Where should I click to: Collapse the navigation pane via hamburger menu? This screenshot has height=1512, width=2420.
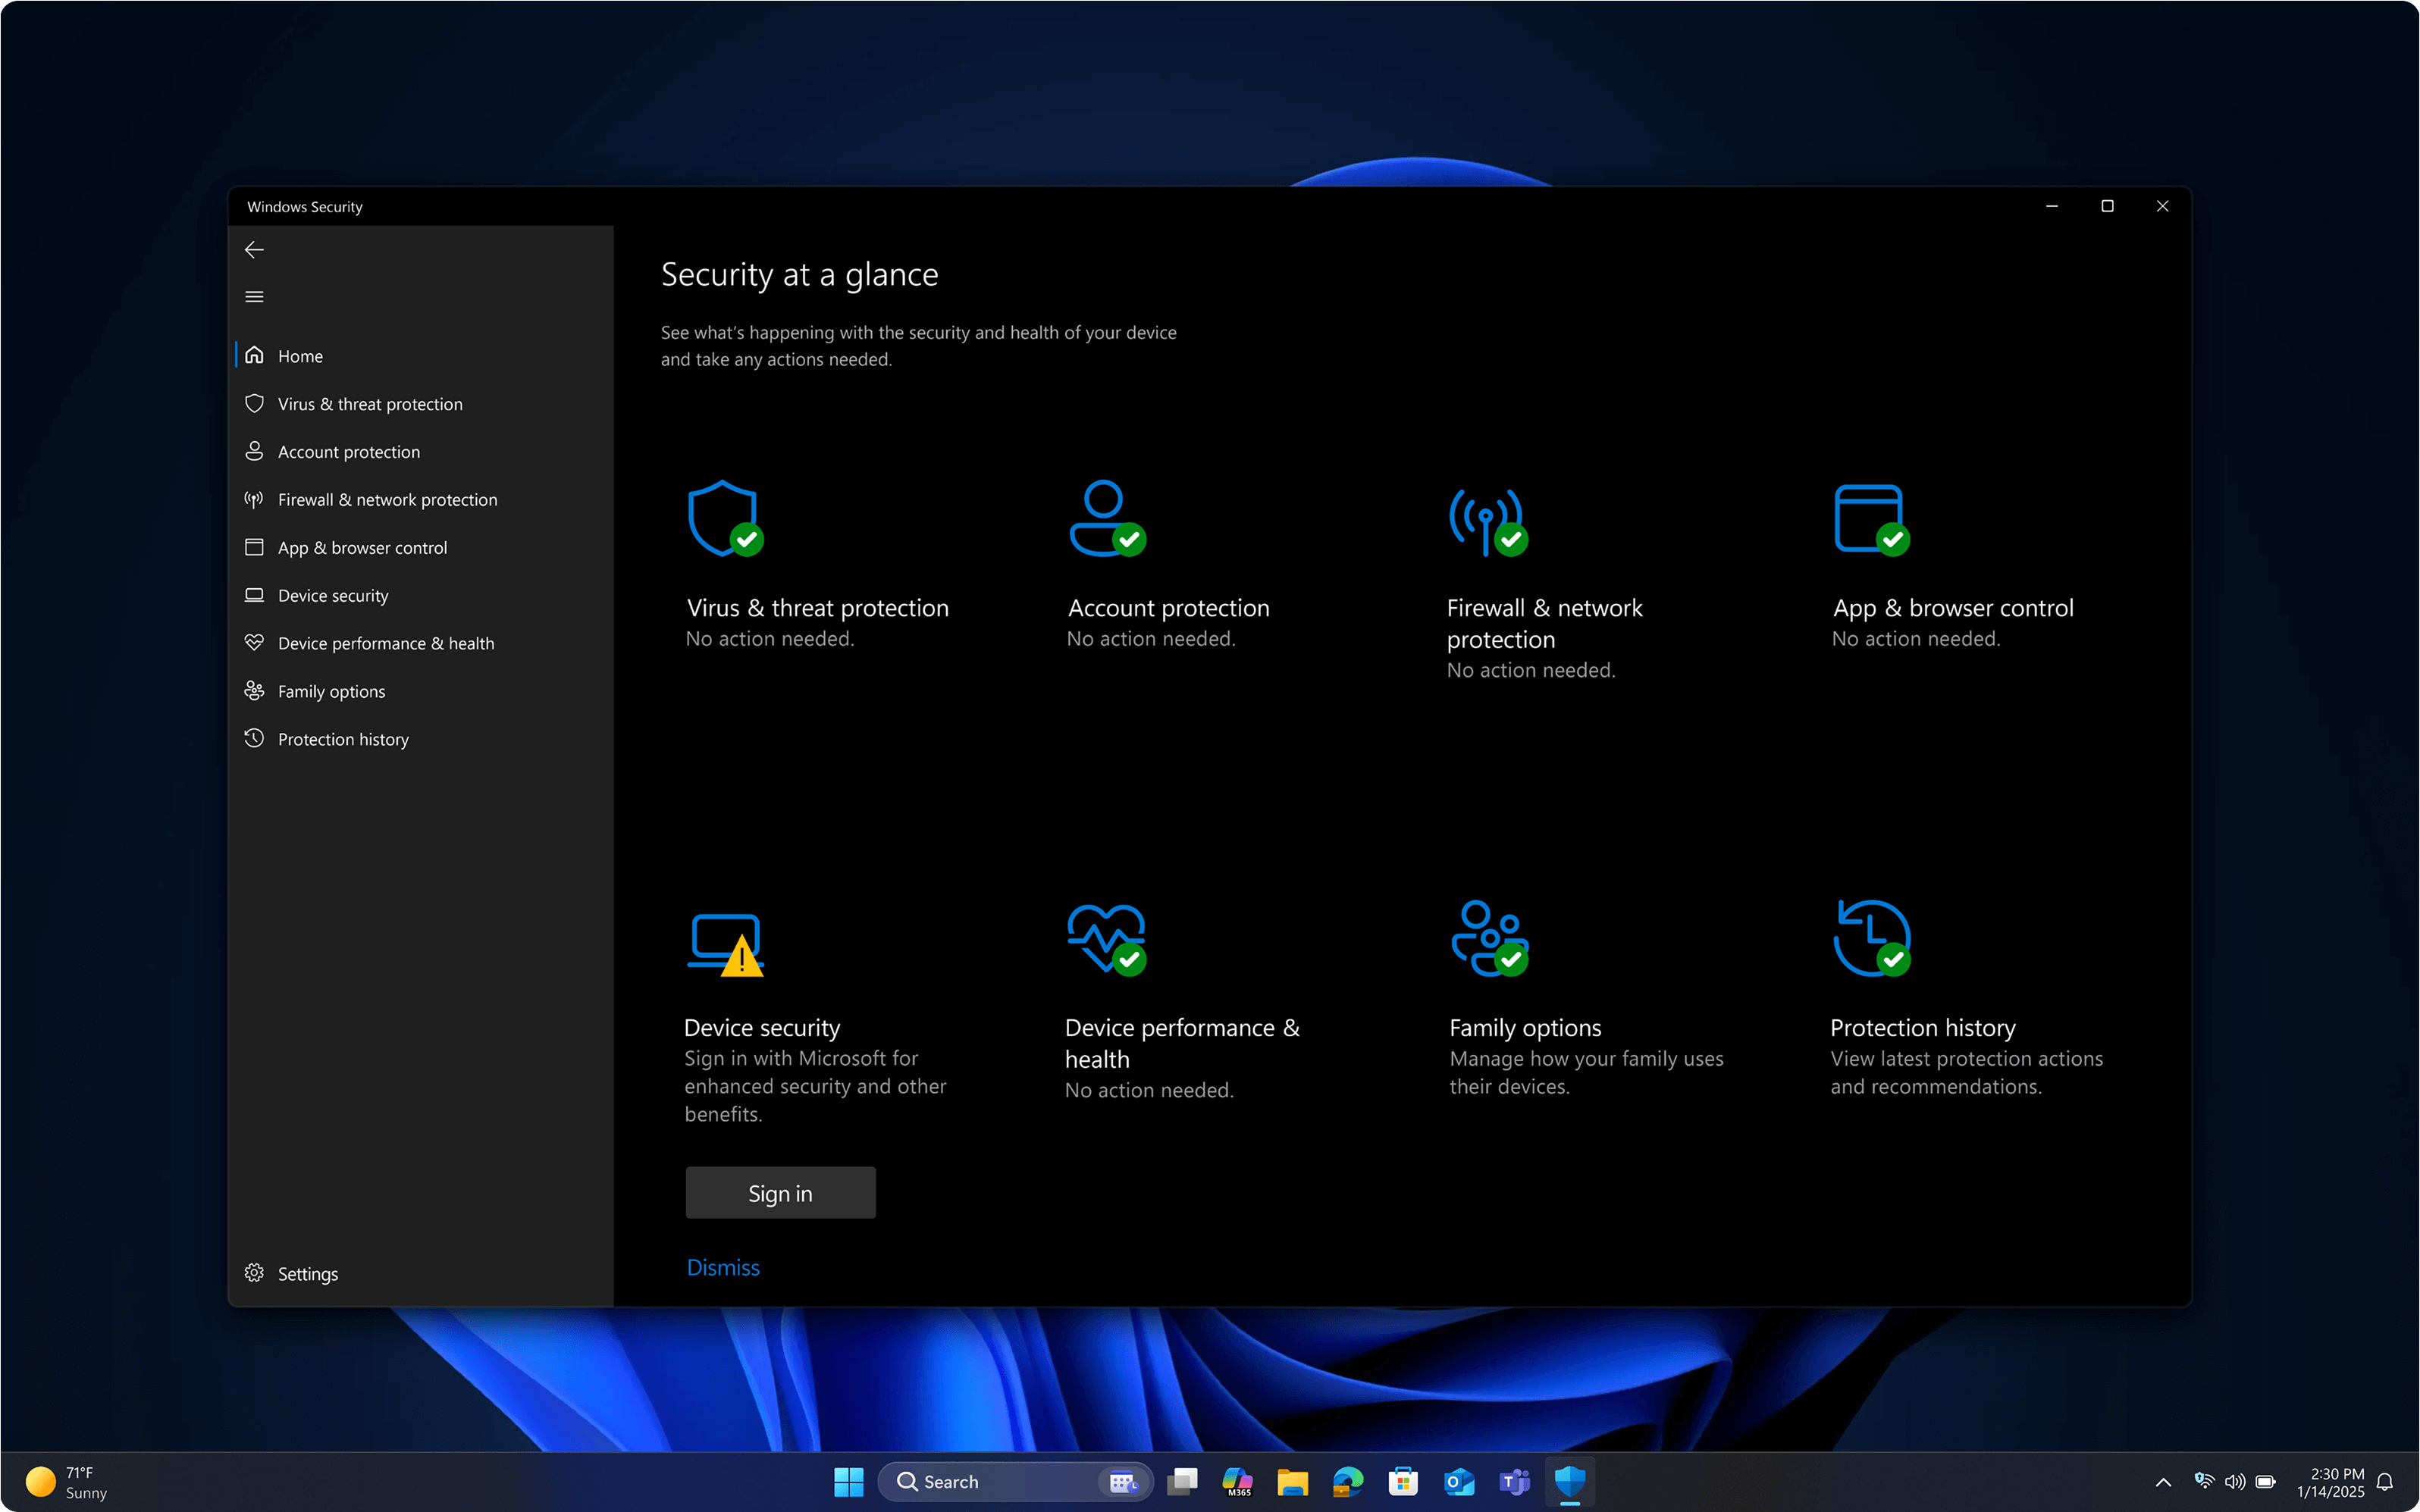click(x=254, y=296)
